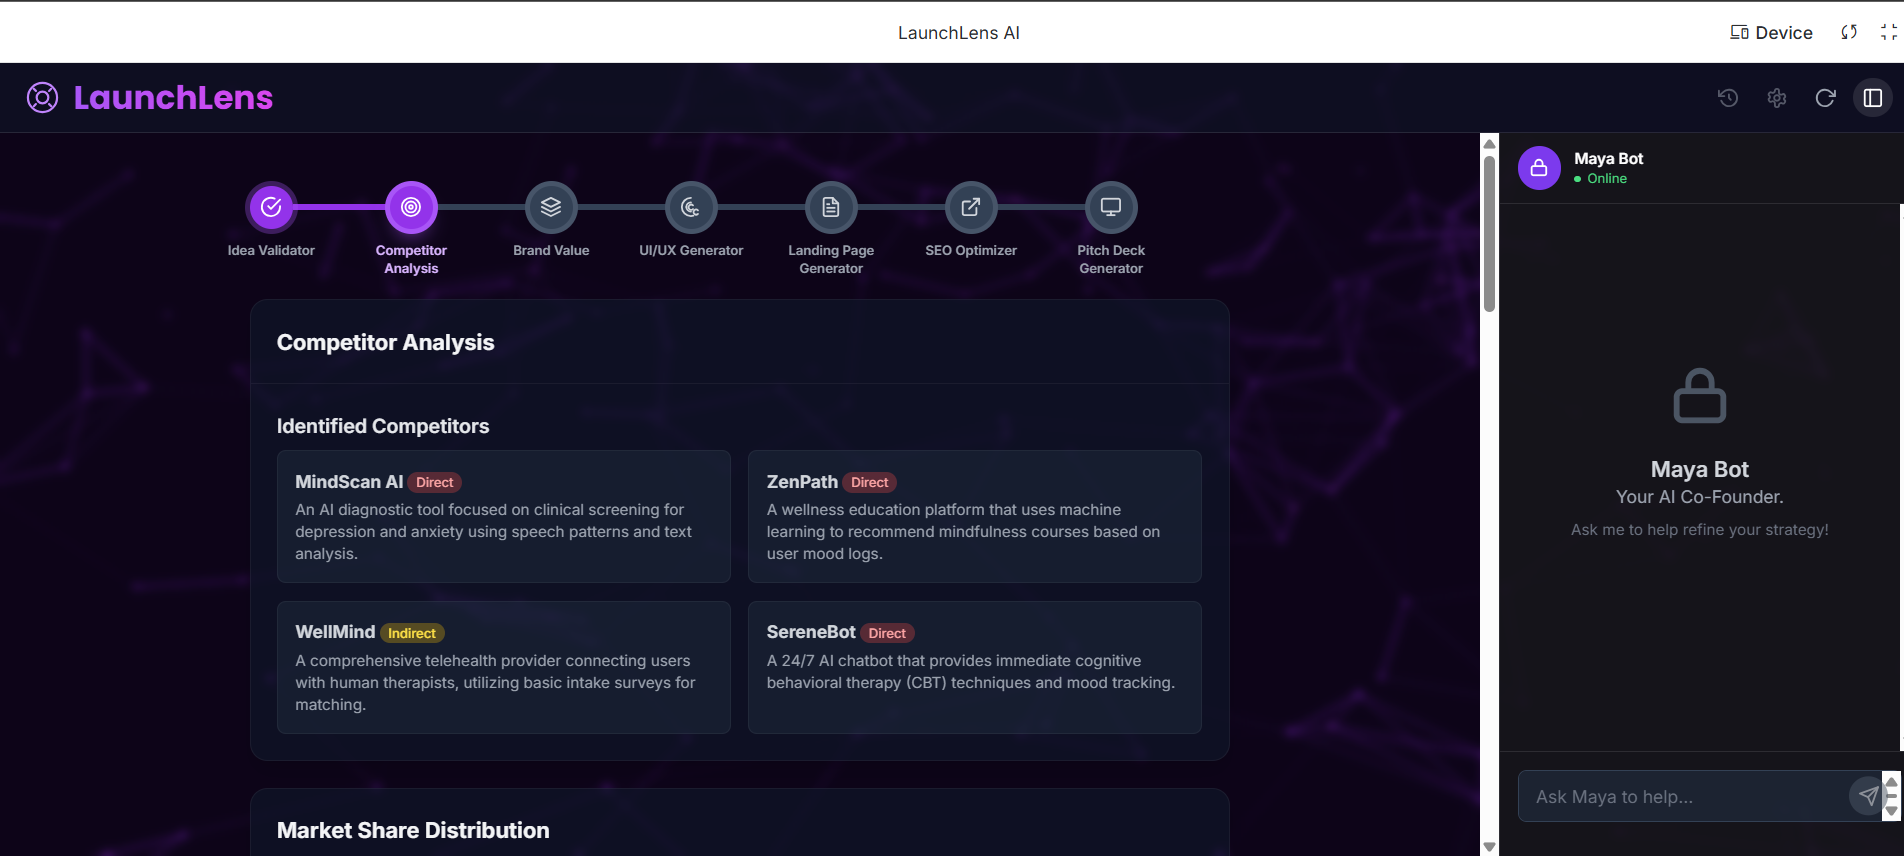Click the chat input stepper down arrow
The width and height of the screenshot is (1904, 856).
point(1891,811)
